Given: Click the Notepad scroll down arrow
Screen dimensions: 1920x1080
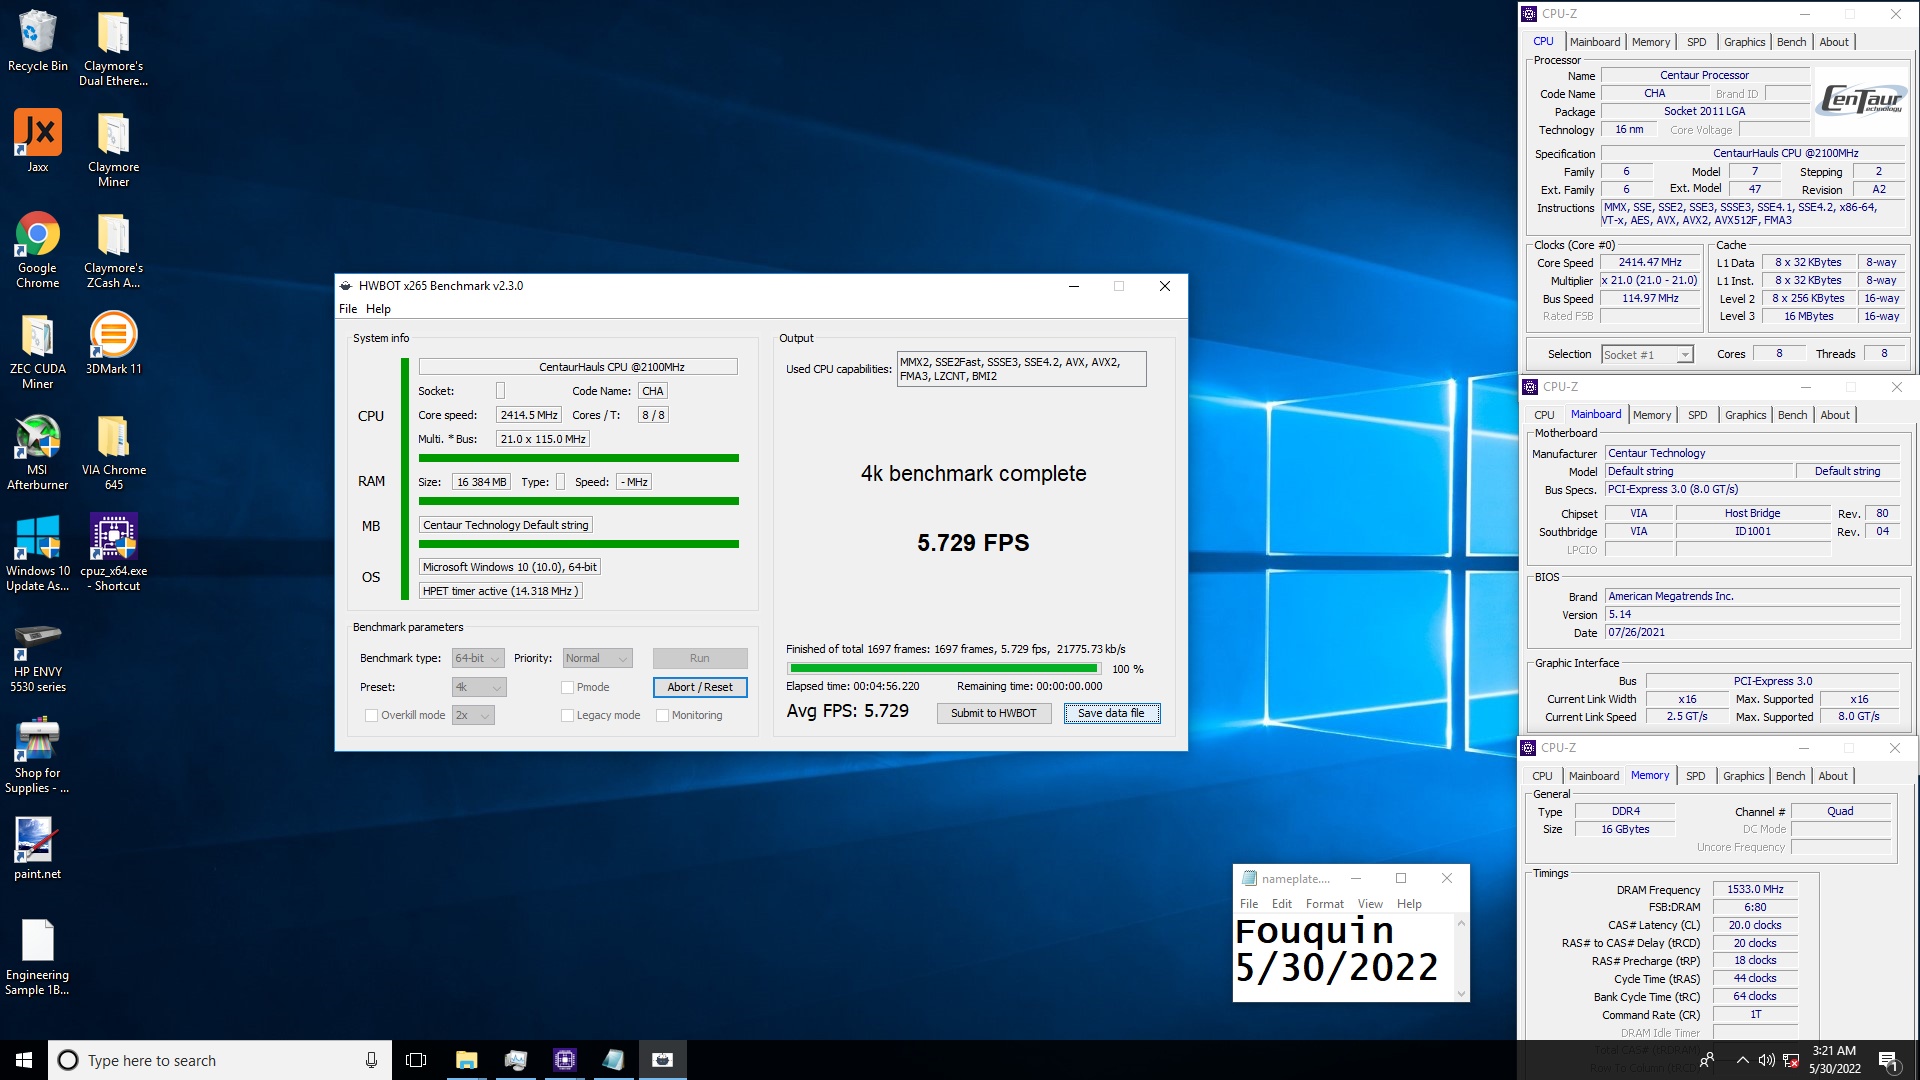Looking at the screenshot, I should pos(1461,994).
